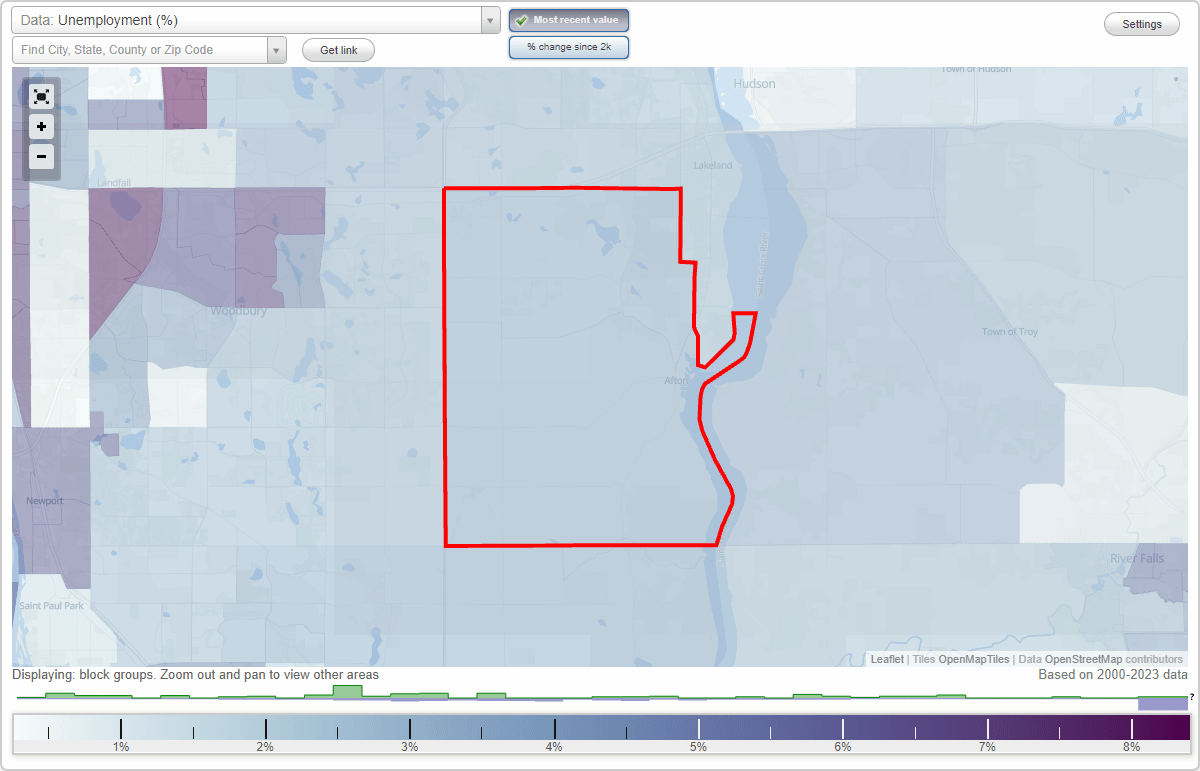Open the Unemployment (%) data selector
Viewport: 1200px width, 771px height.
(250, 19)
